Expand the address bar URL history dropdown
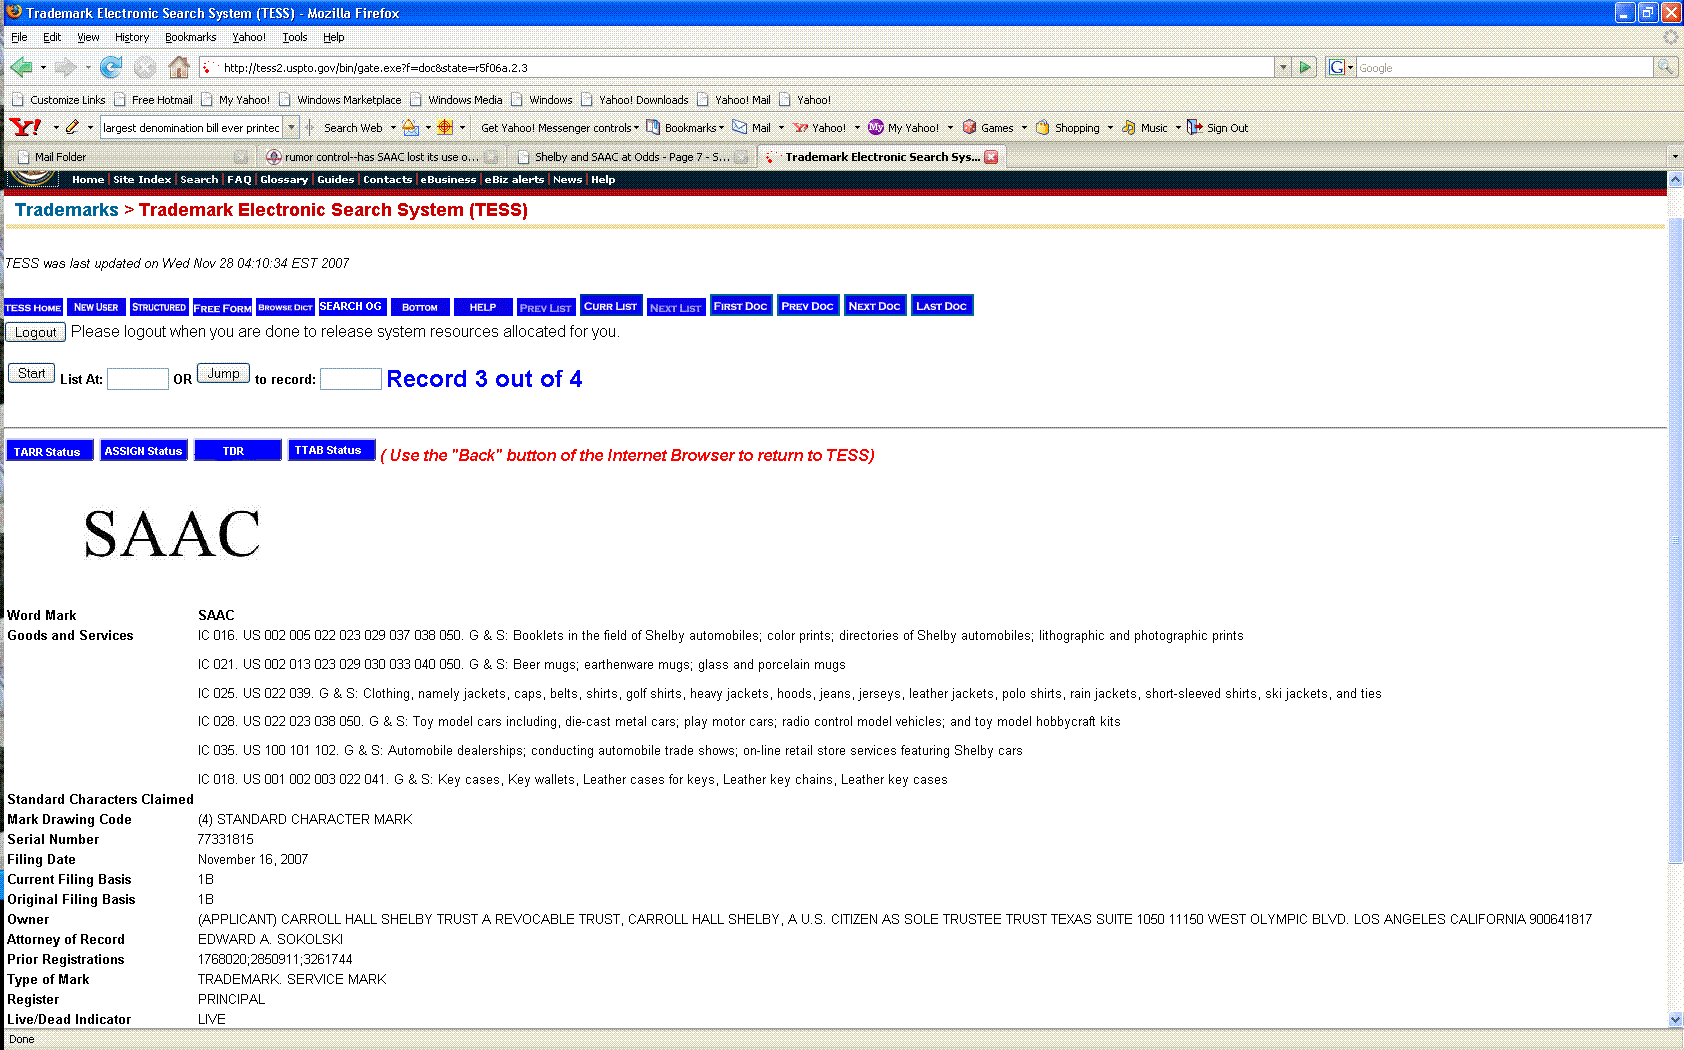This screenshot has width=1684, height=1050. click(1283, 67)
